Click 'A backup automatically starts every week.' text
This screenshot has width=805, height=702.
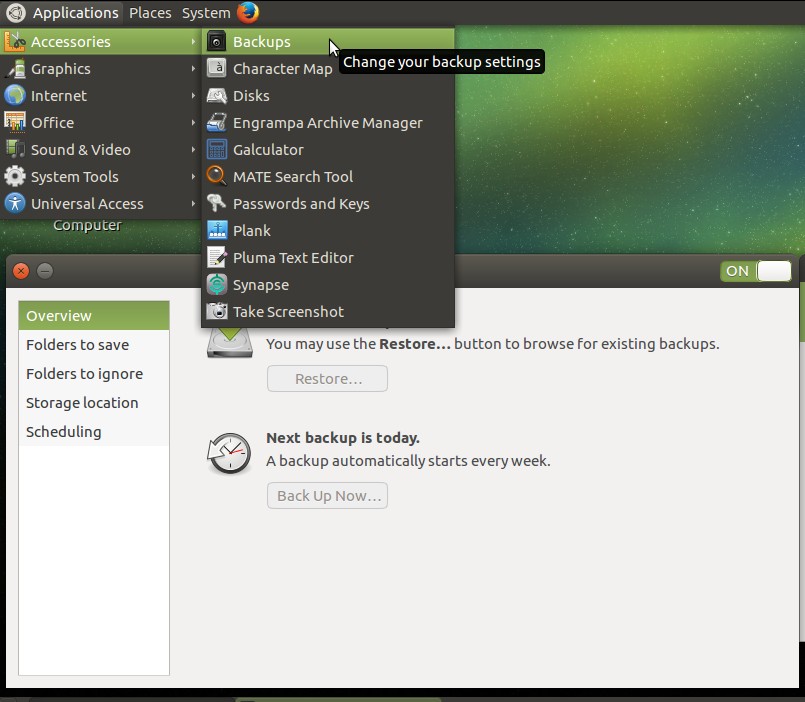pos(408,461)
